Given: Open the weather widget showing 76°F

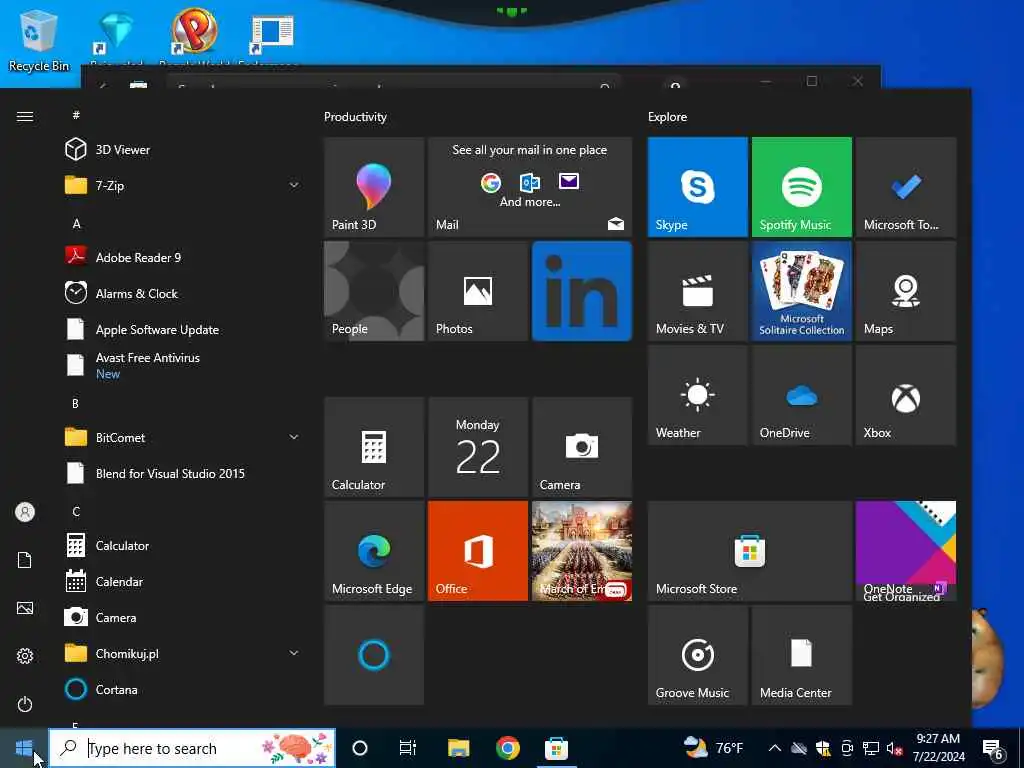Looking at the screenshot, I should (713, 748).
